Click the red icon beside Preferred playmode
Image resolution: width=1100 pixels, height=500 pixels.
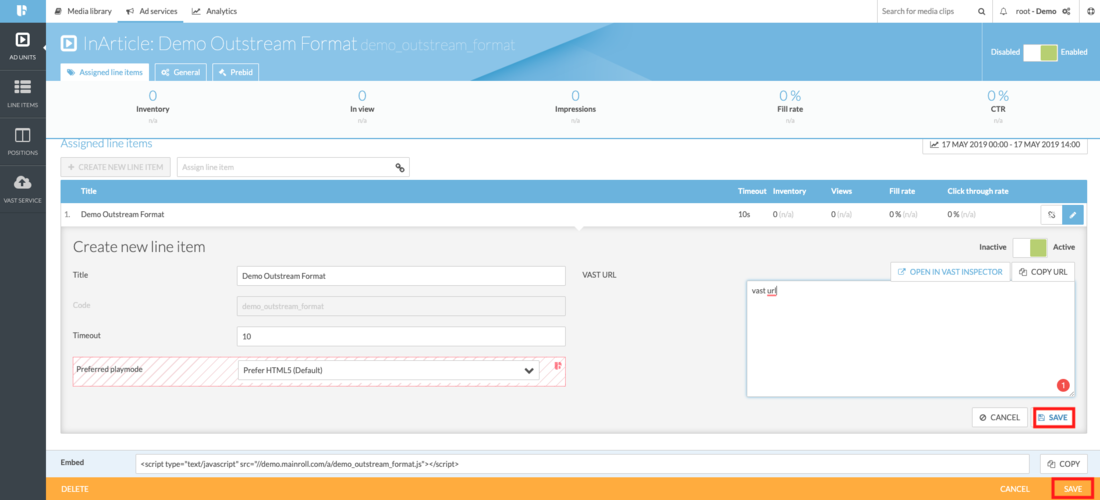(558, 365)
